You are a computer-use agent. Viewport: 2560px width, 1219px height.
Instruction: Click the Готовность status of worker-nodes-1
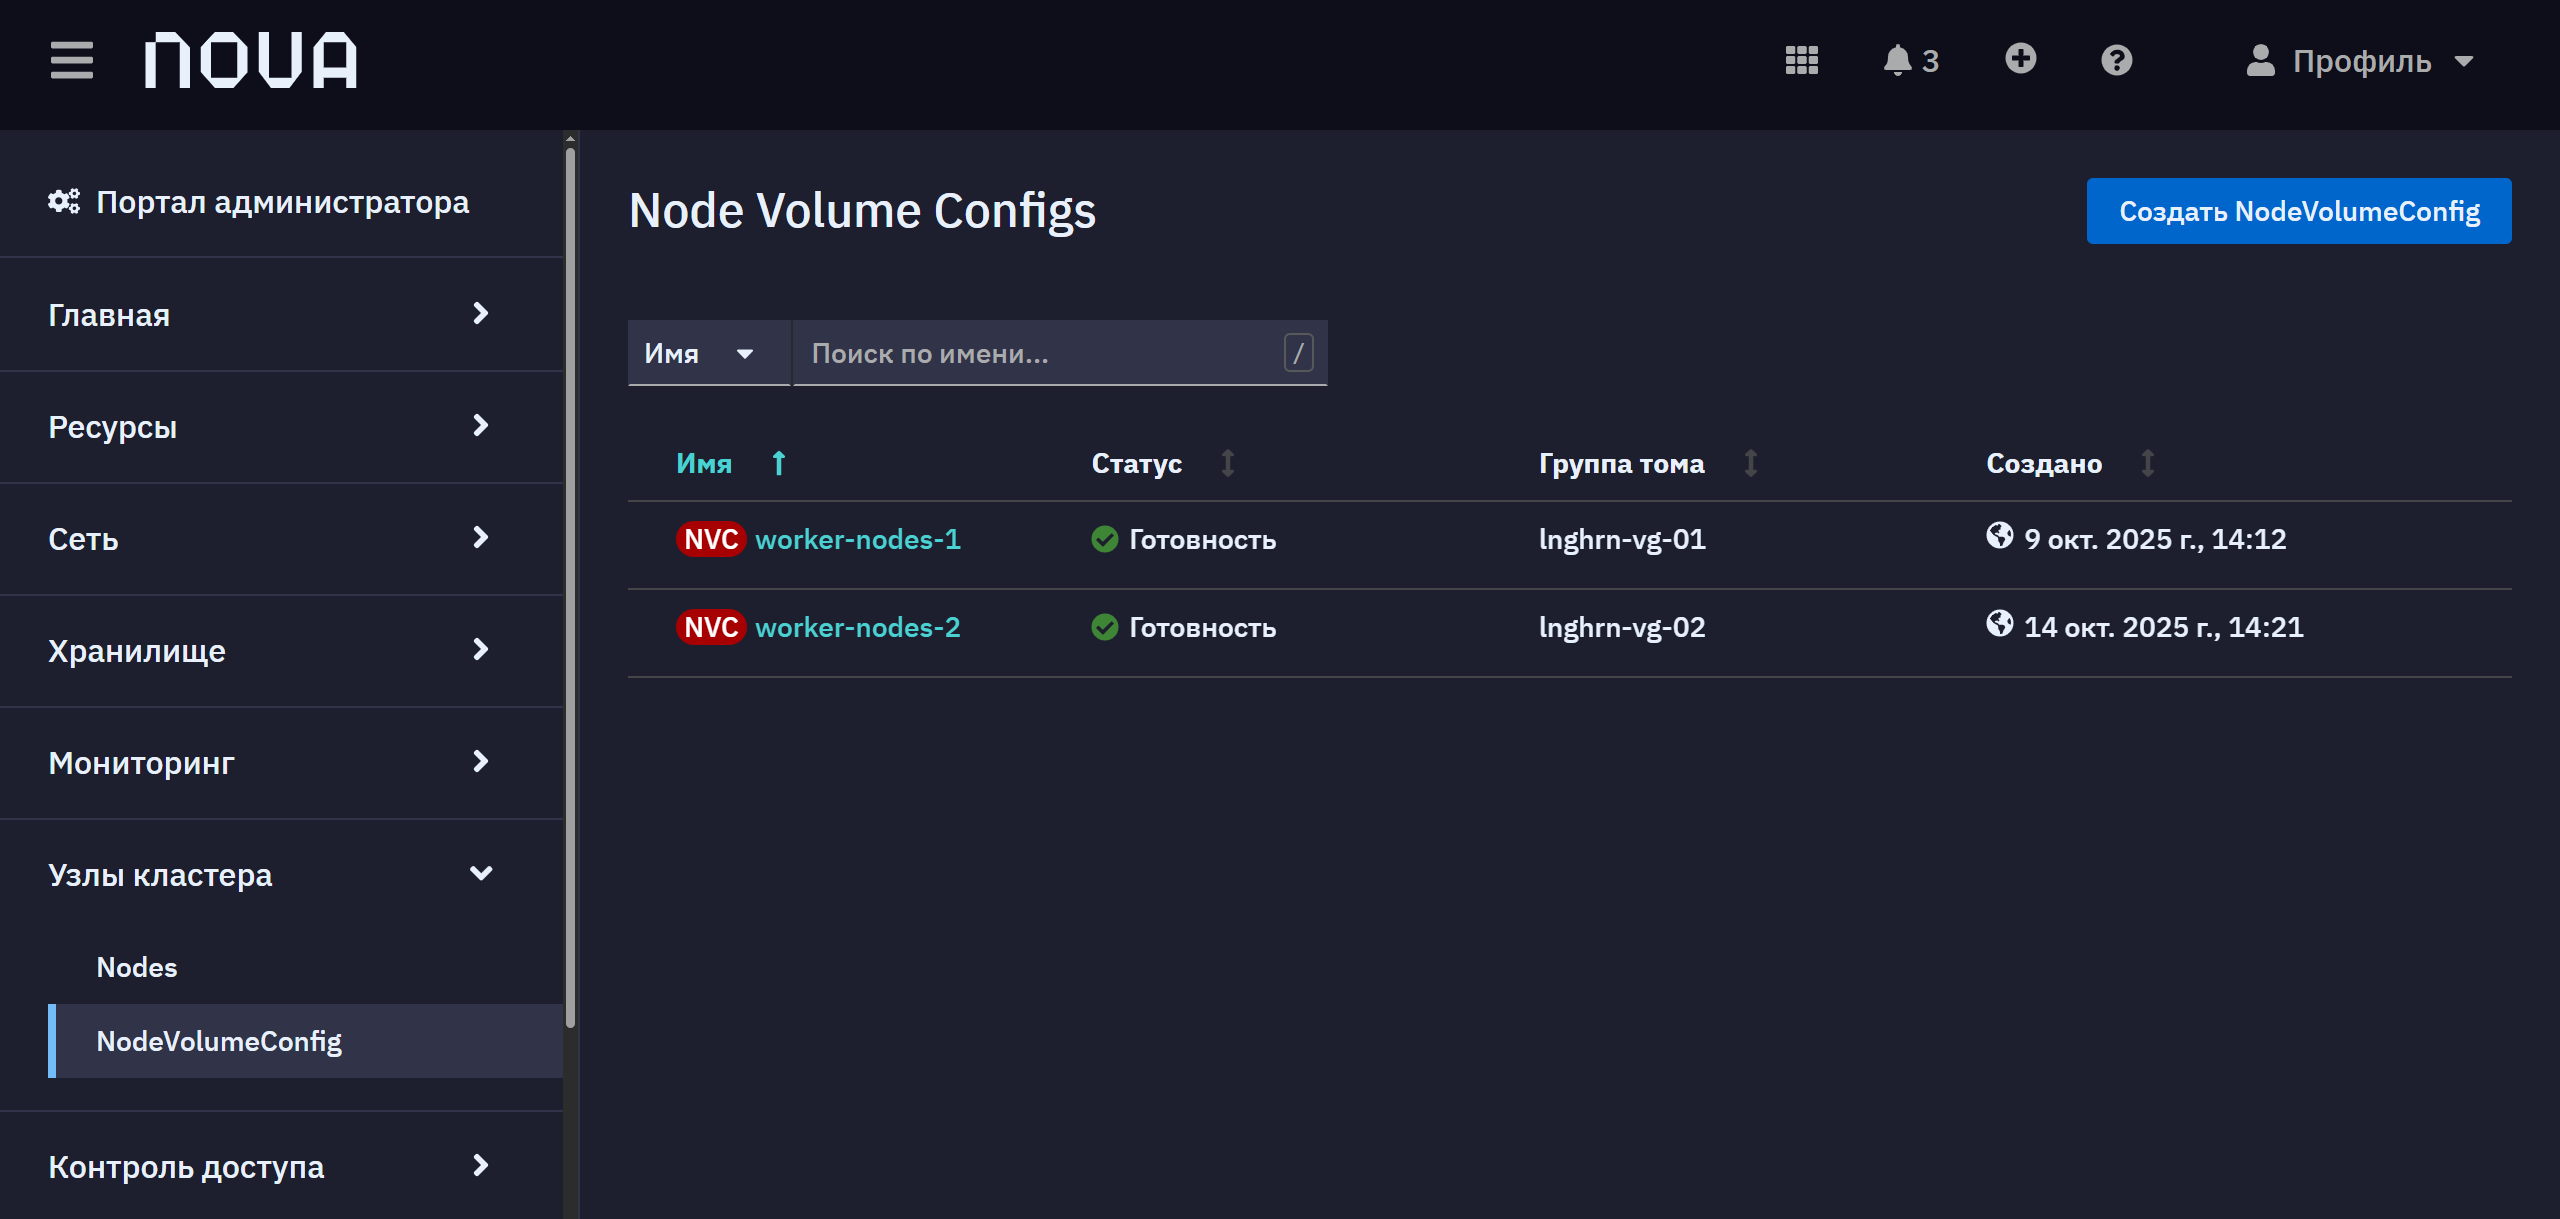pyautogui.click(x=1202, y=540)
